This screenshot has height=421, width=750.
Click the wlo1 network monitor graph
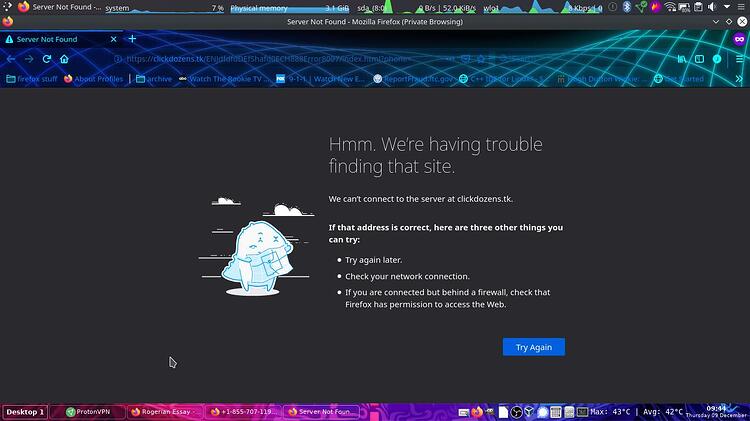[542, 8]
